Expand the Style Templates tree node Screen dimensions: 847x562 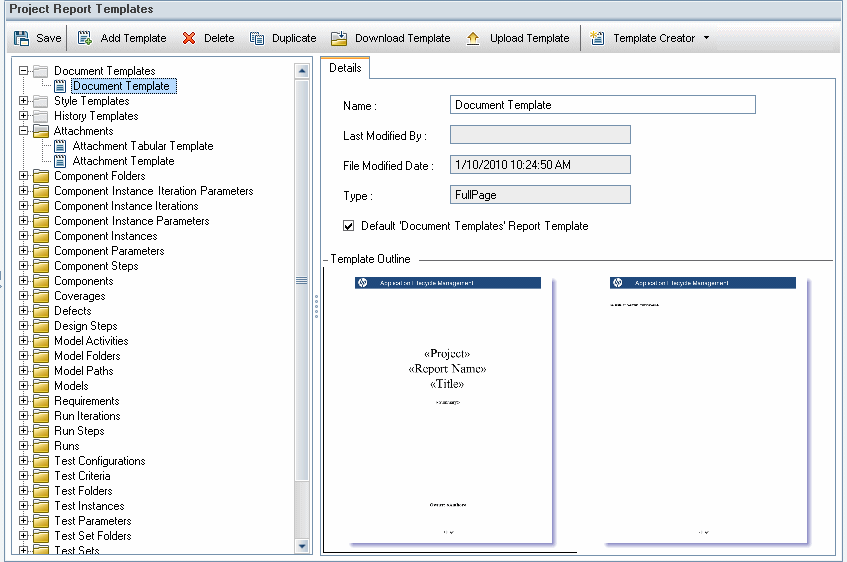24,101
